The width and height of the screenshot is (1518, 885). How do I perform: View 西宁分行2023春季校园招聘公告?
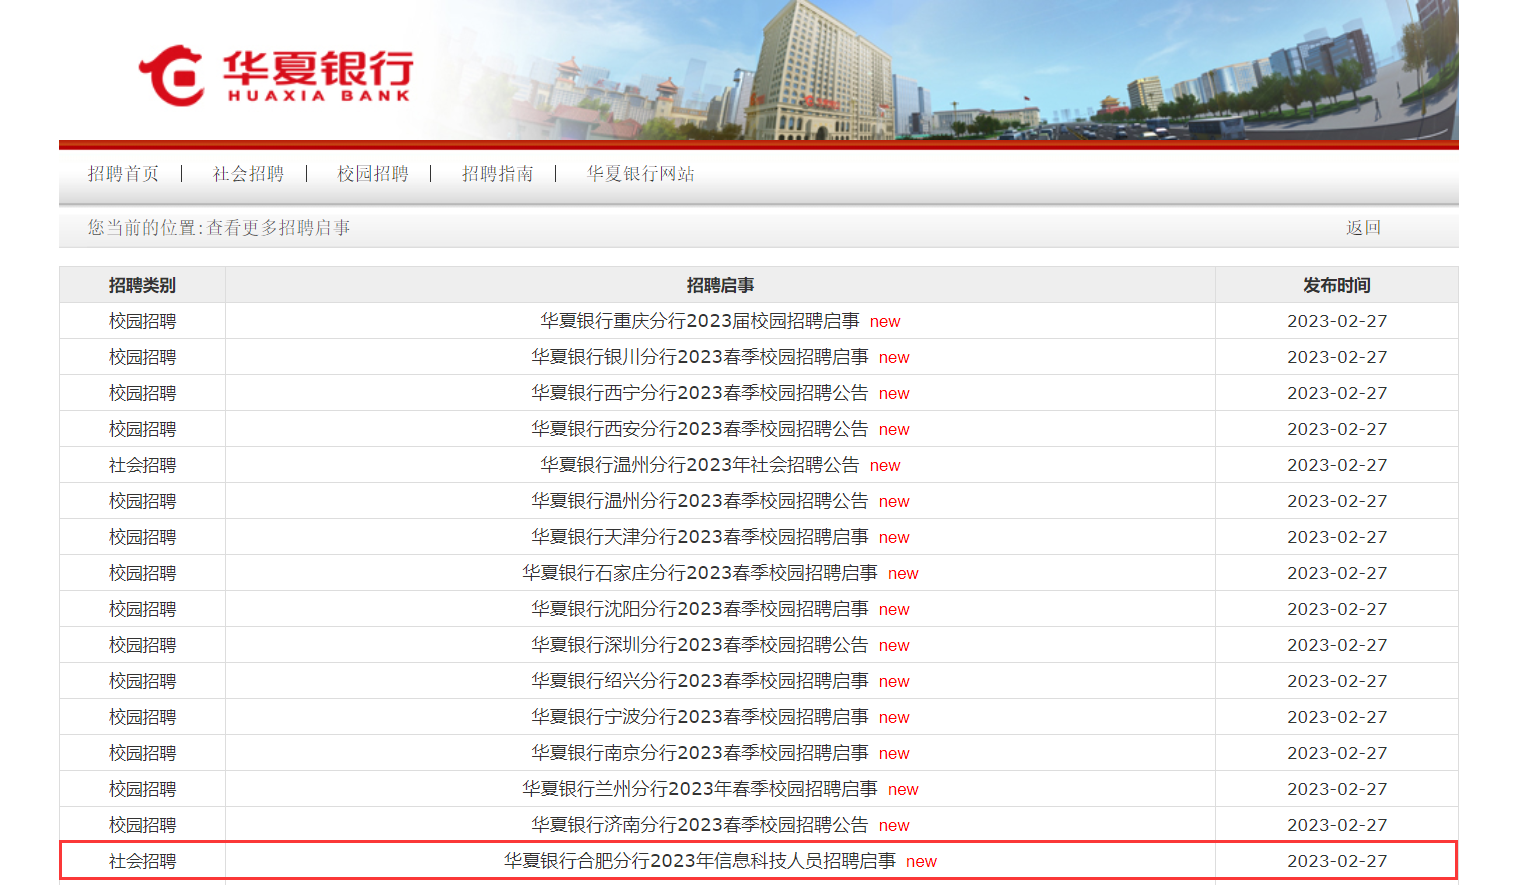click(699, 393)
